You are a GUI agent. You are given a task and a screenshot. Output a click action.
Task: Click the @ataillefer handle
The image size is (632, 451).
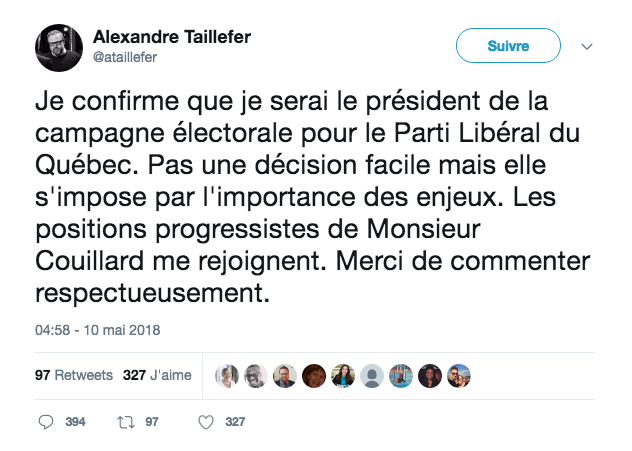point(125,57)
